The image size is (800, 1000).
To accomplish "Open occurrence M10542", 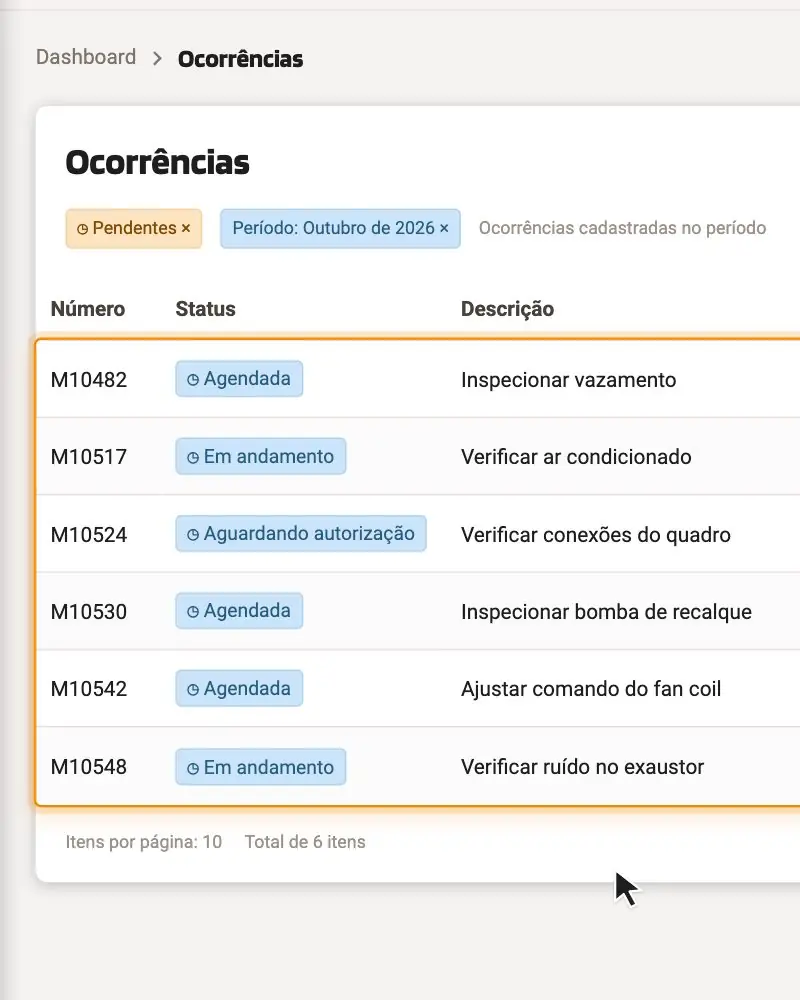I will pos(89,689).
